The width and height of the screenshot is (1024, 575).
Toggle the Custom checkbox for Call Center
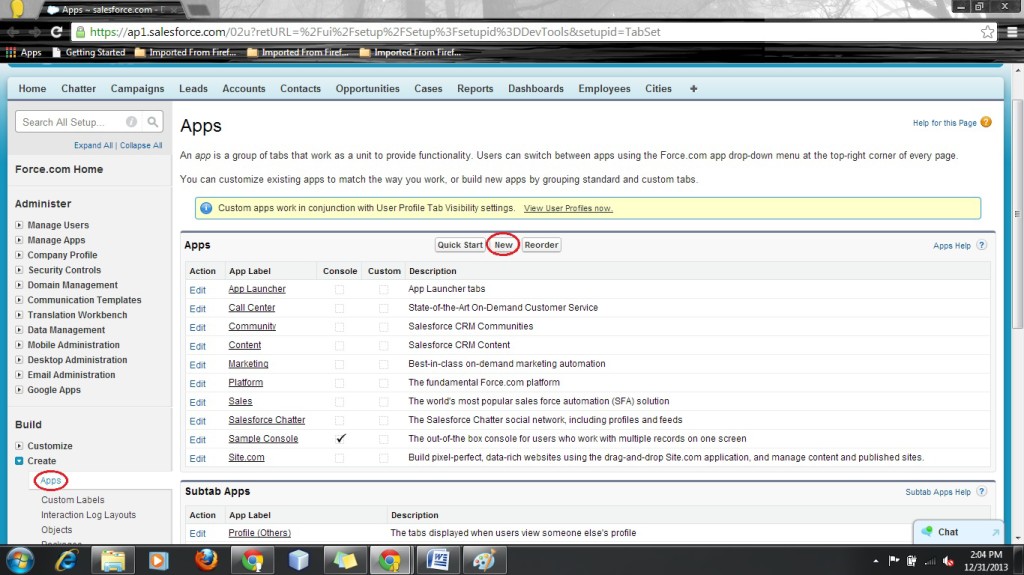coord(383,308)
